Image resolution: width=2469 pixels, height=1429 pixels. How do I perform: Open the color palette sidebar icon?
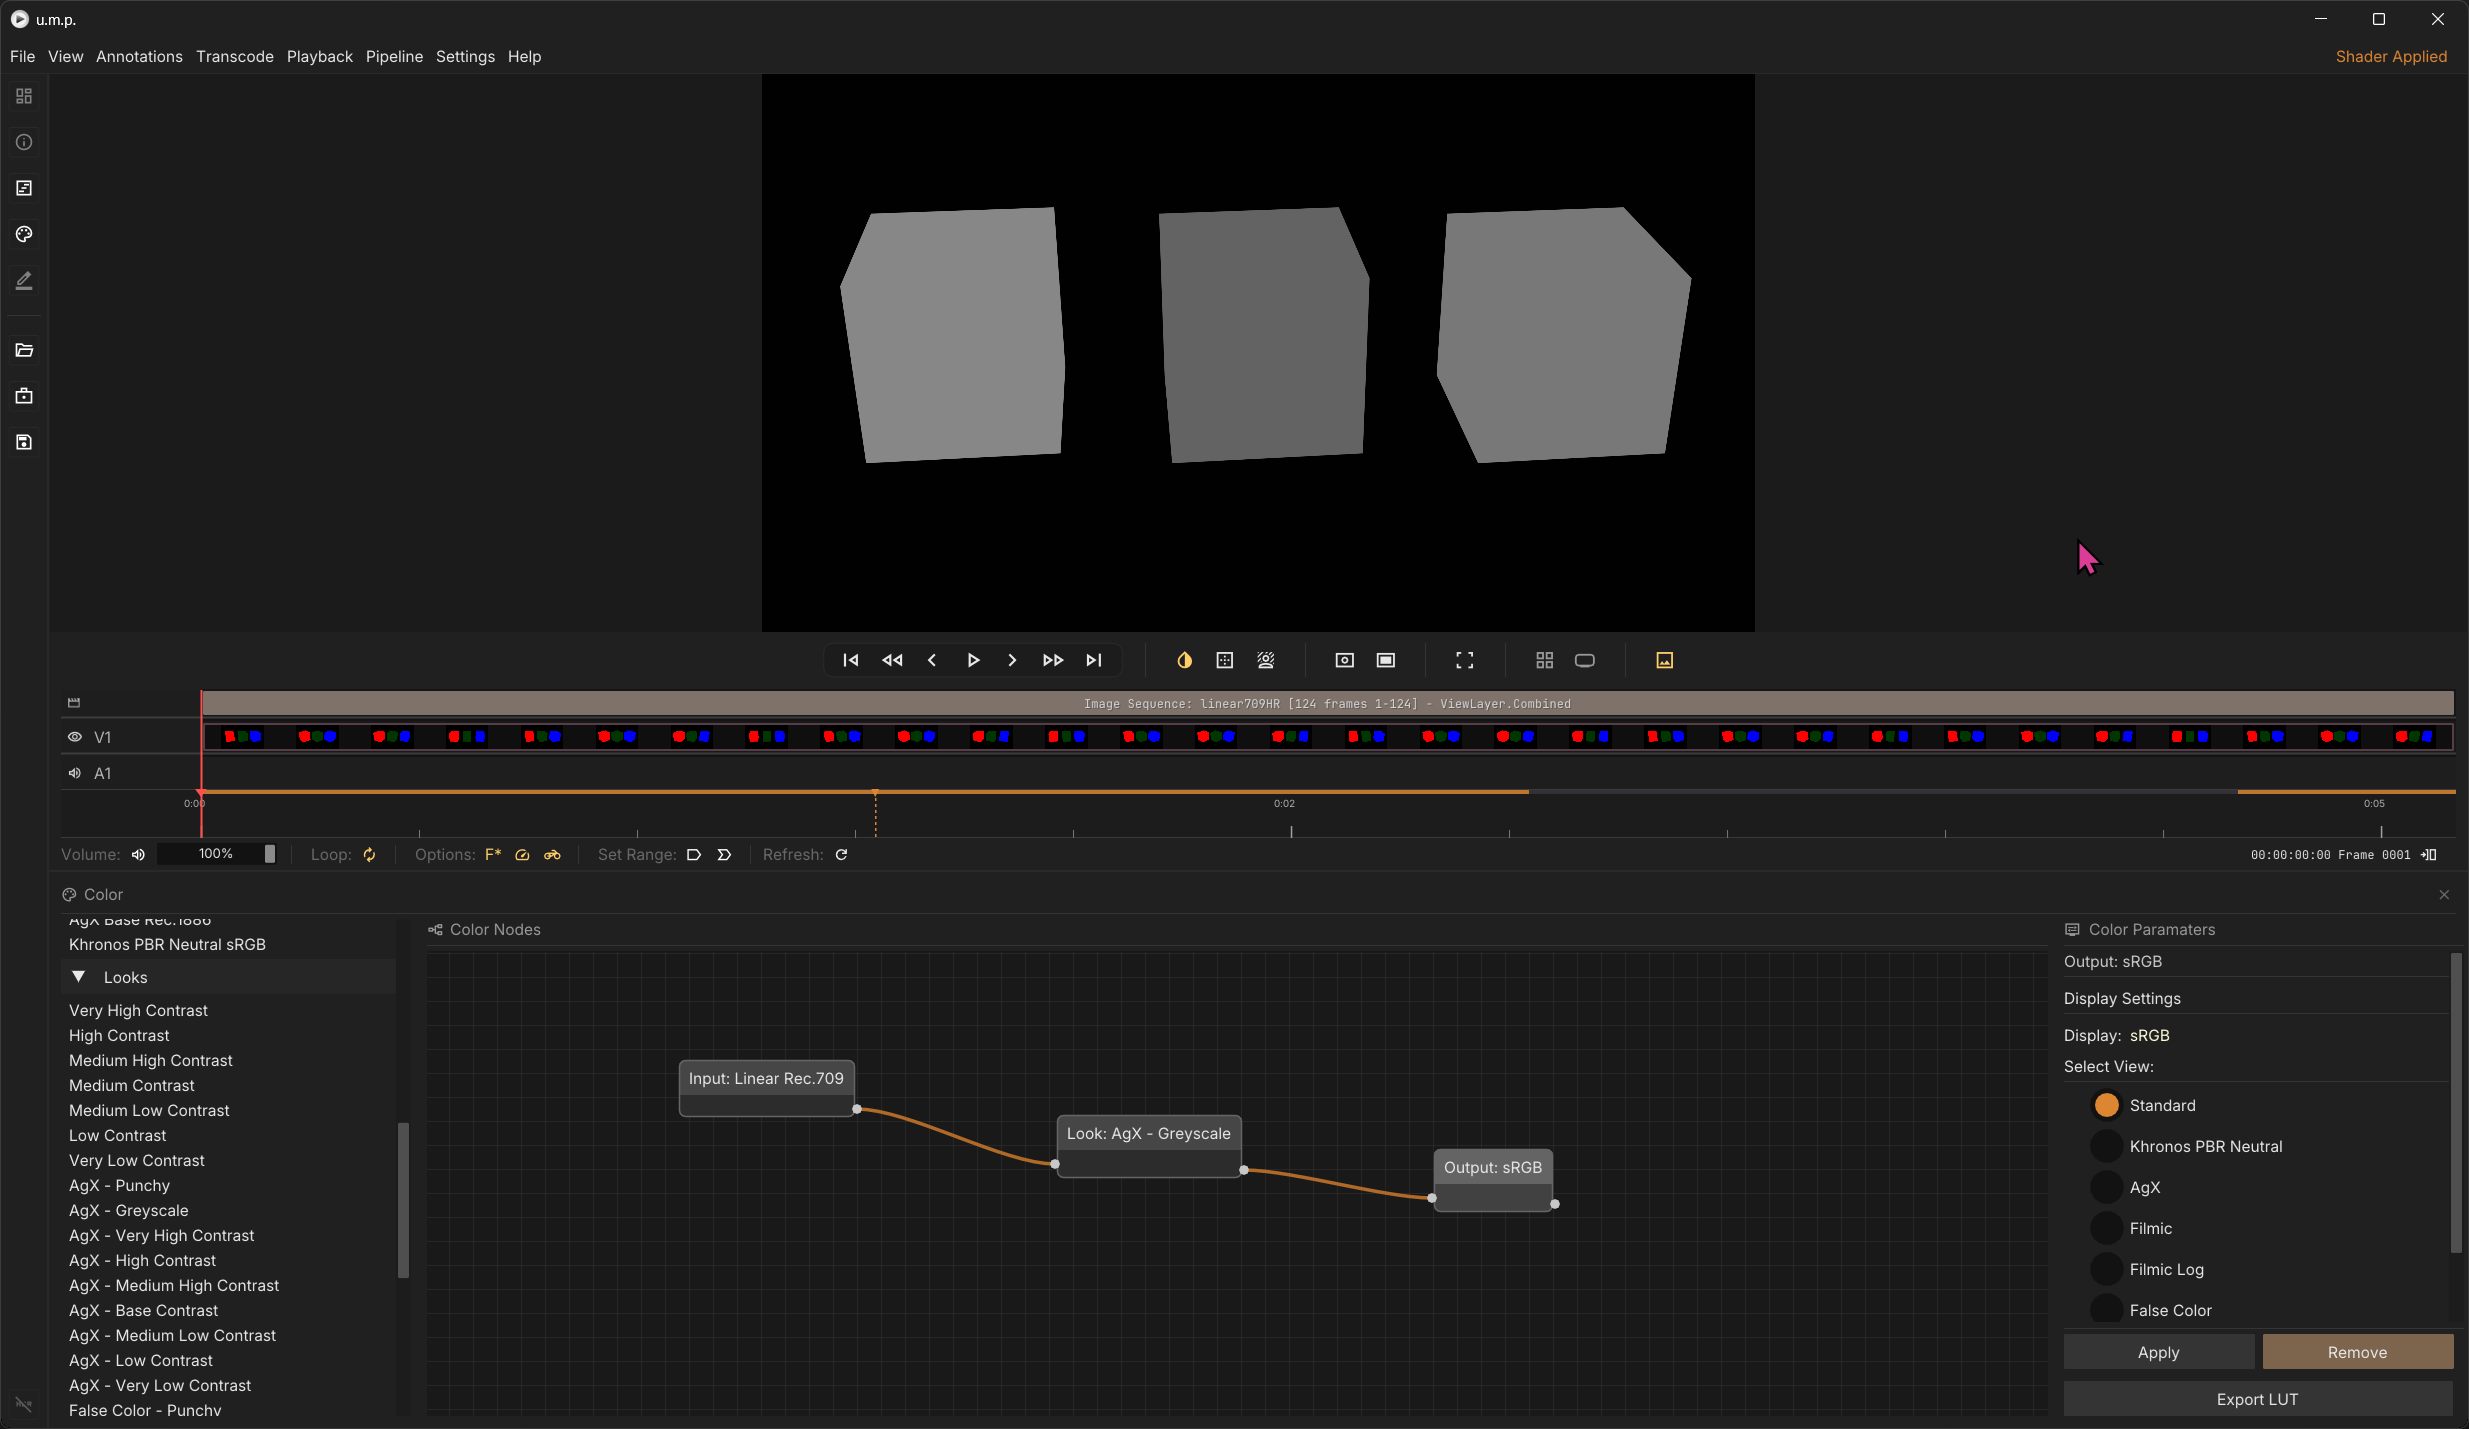tap(24, 234)
